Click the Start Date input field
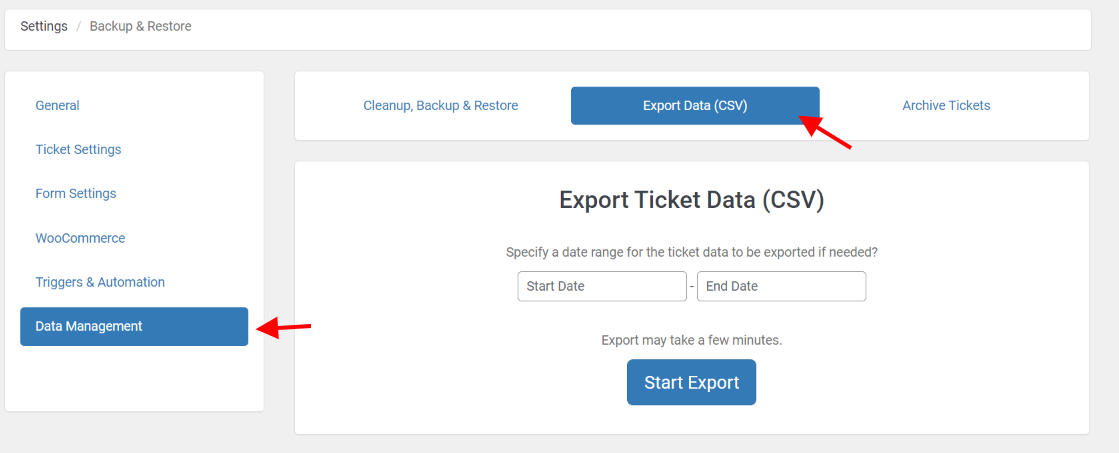Image resolution: width=1119 pixels, height=453 pixels. click(602, 286)
